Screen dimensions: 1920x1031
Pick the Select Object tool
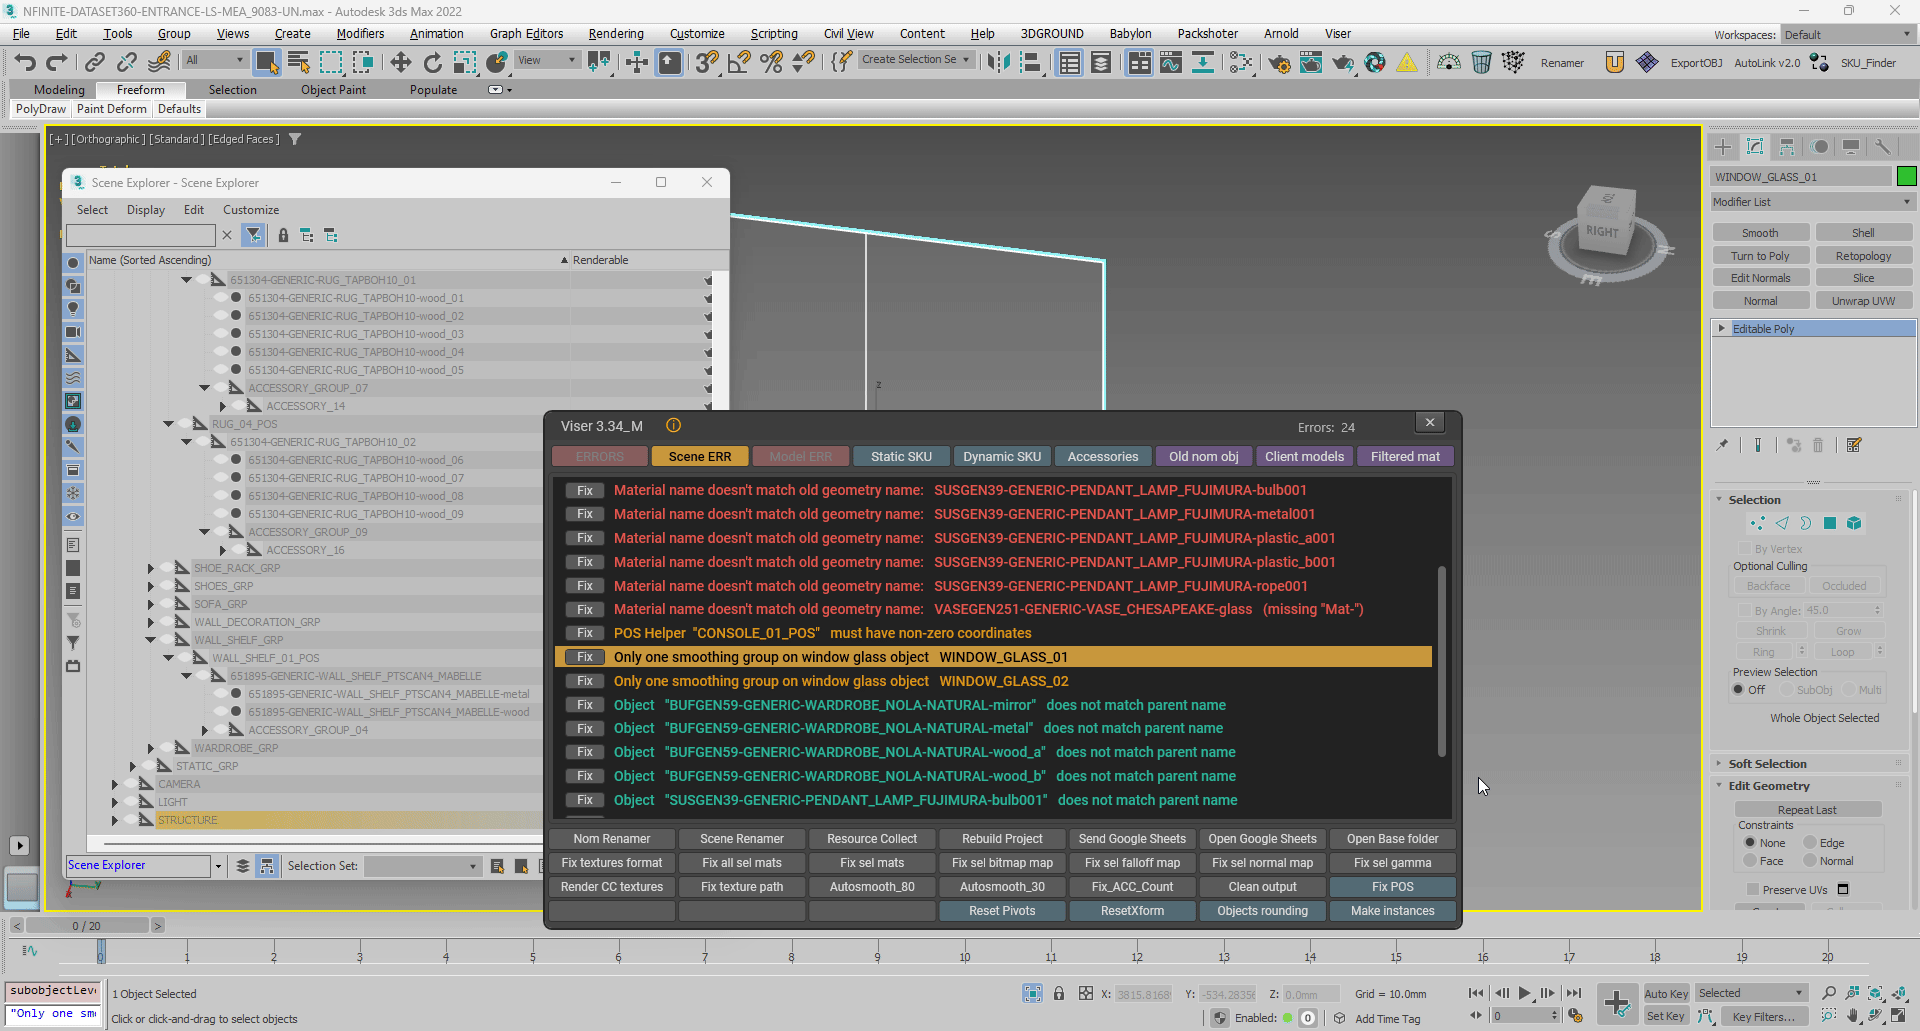pos(266,63)
